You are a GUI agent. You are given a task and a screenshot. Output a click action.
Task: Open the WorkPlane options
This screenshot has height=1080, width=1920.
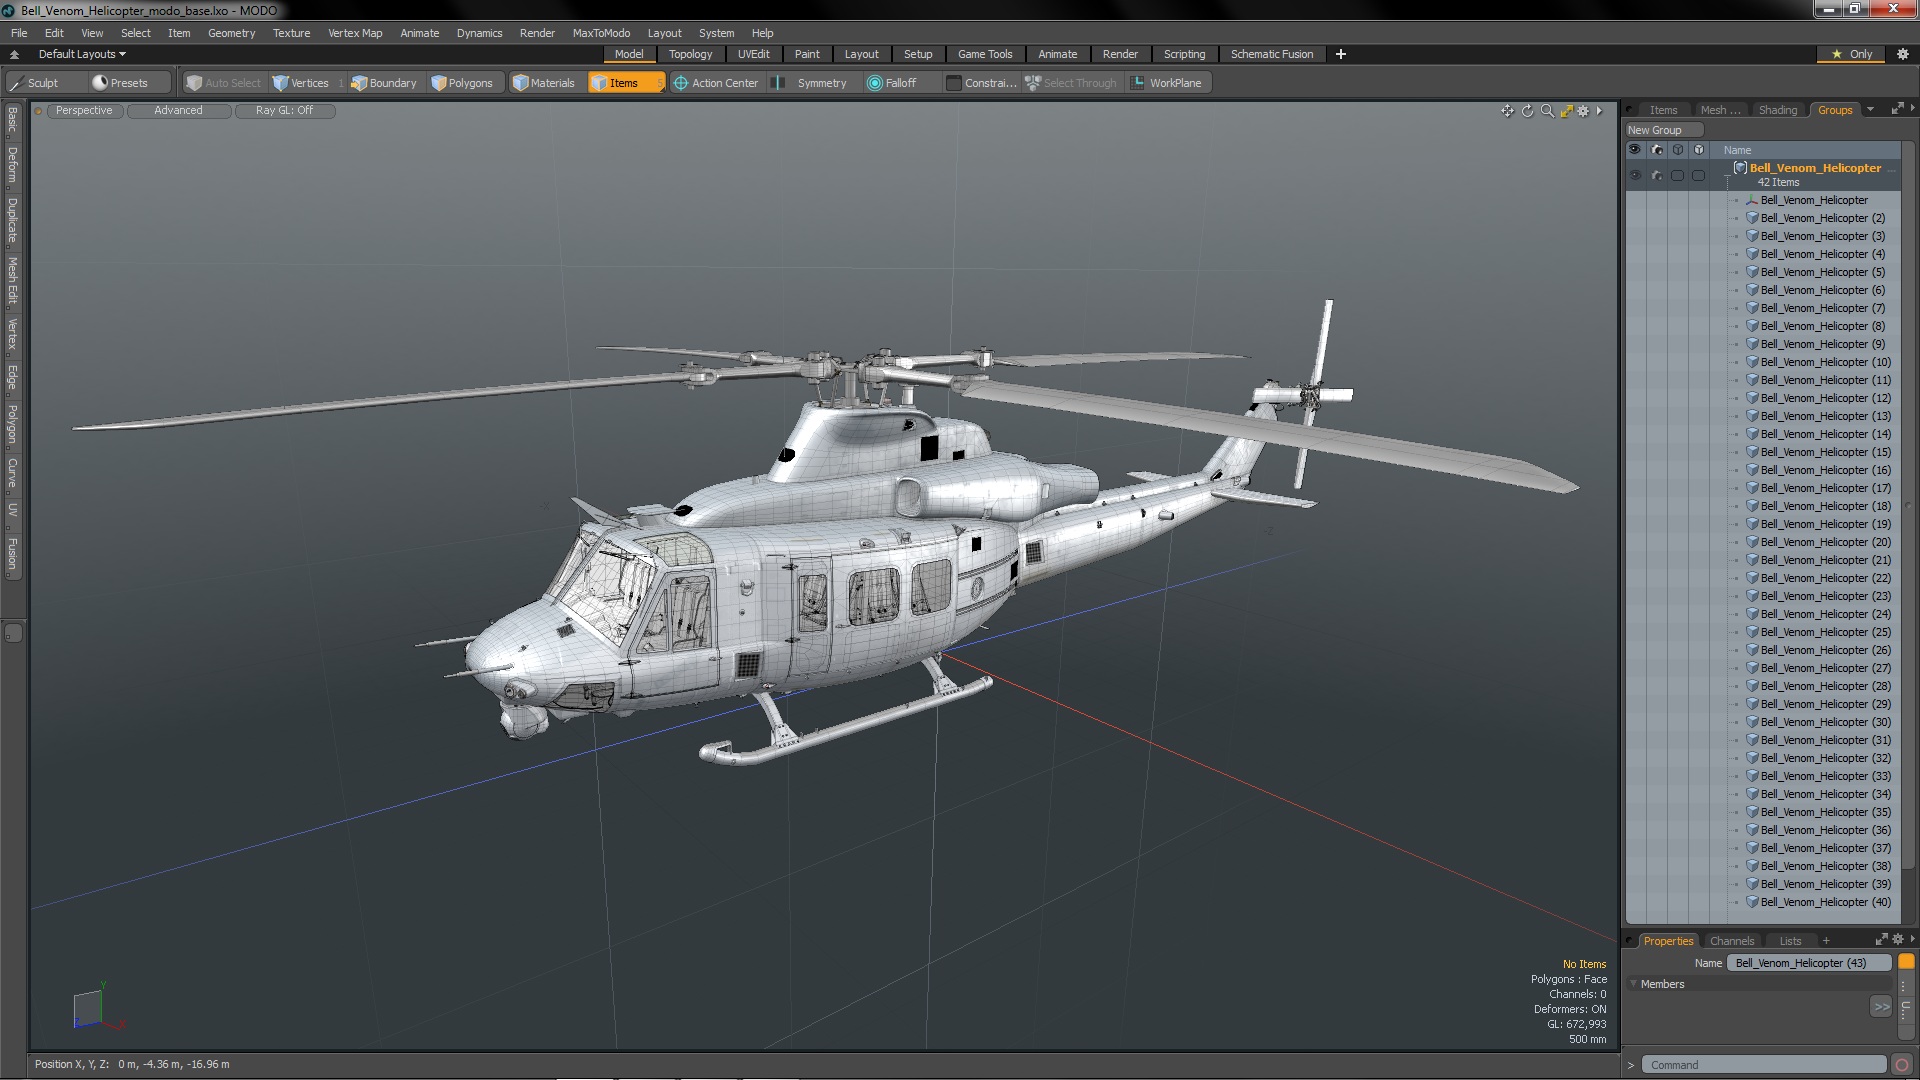click(x=1168, y=83)
